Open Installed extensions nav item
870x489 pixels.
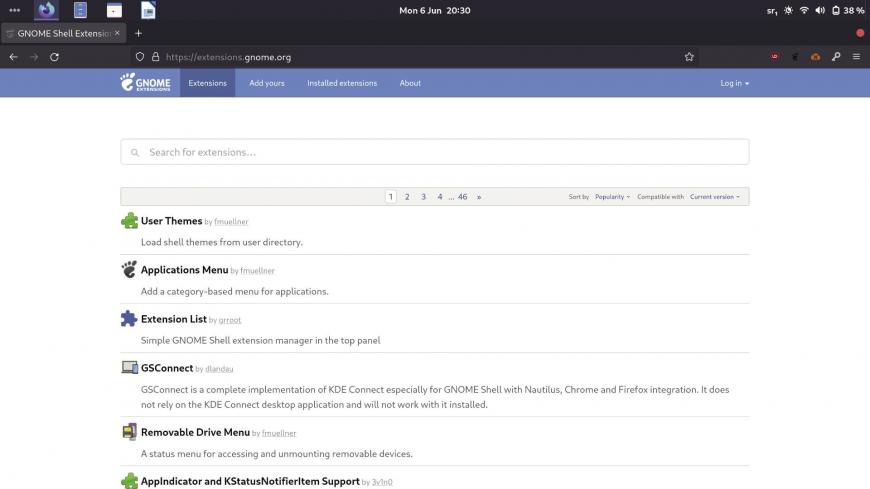tap(342, 83)
